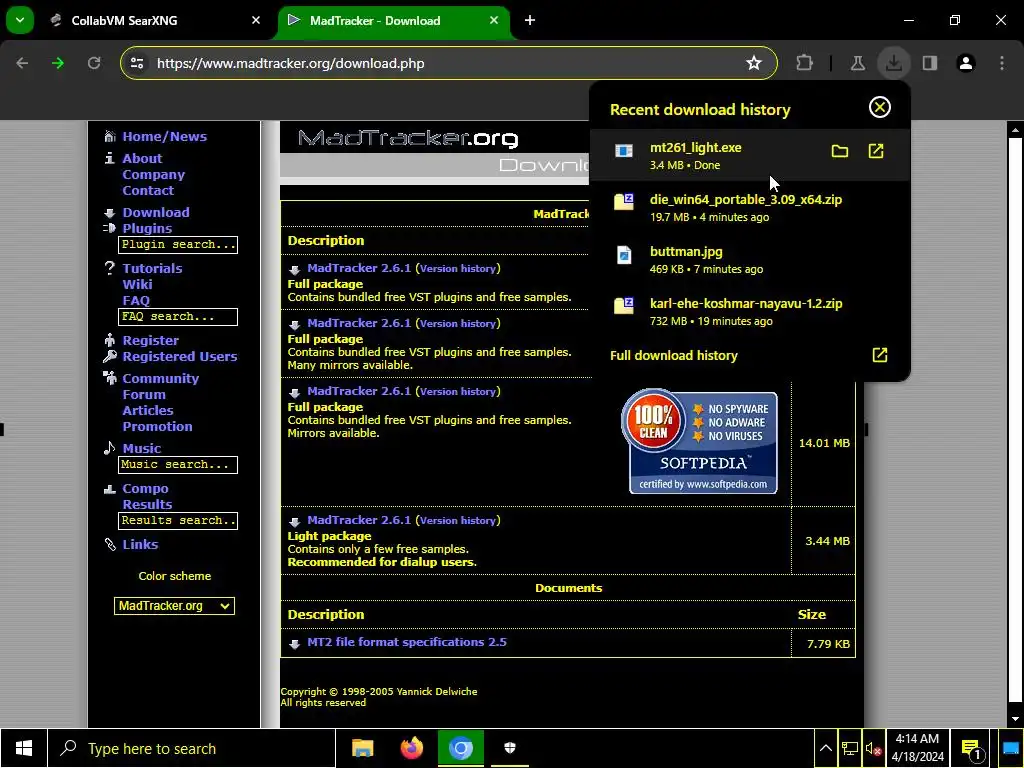1024x768 pixels.
Task: Open the Compo sidebar link
Action: coord(145,488)
